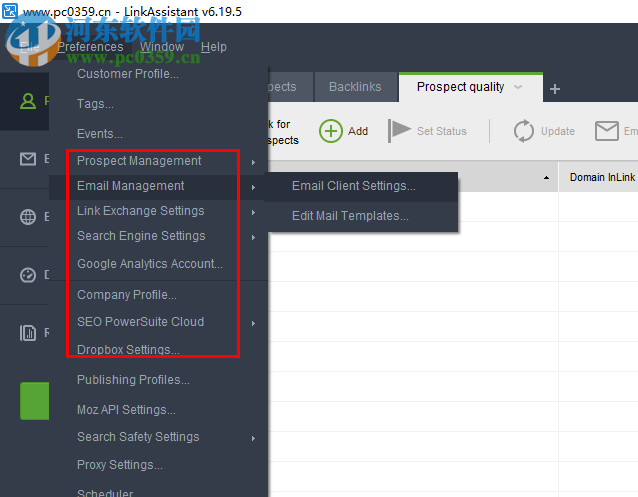The height and width of the screenshot is (497, 638).
Task: Click the Update button label
Action: click(x=558, y=131)
